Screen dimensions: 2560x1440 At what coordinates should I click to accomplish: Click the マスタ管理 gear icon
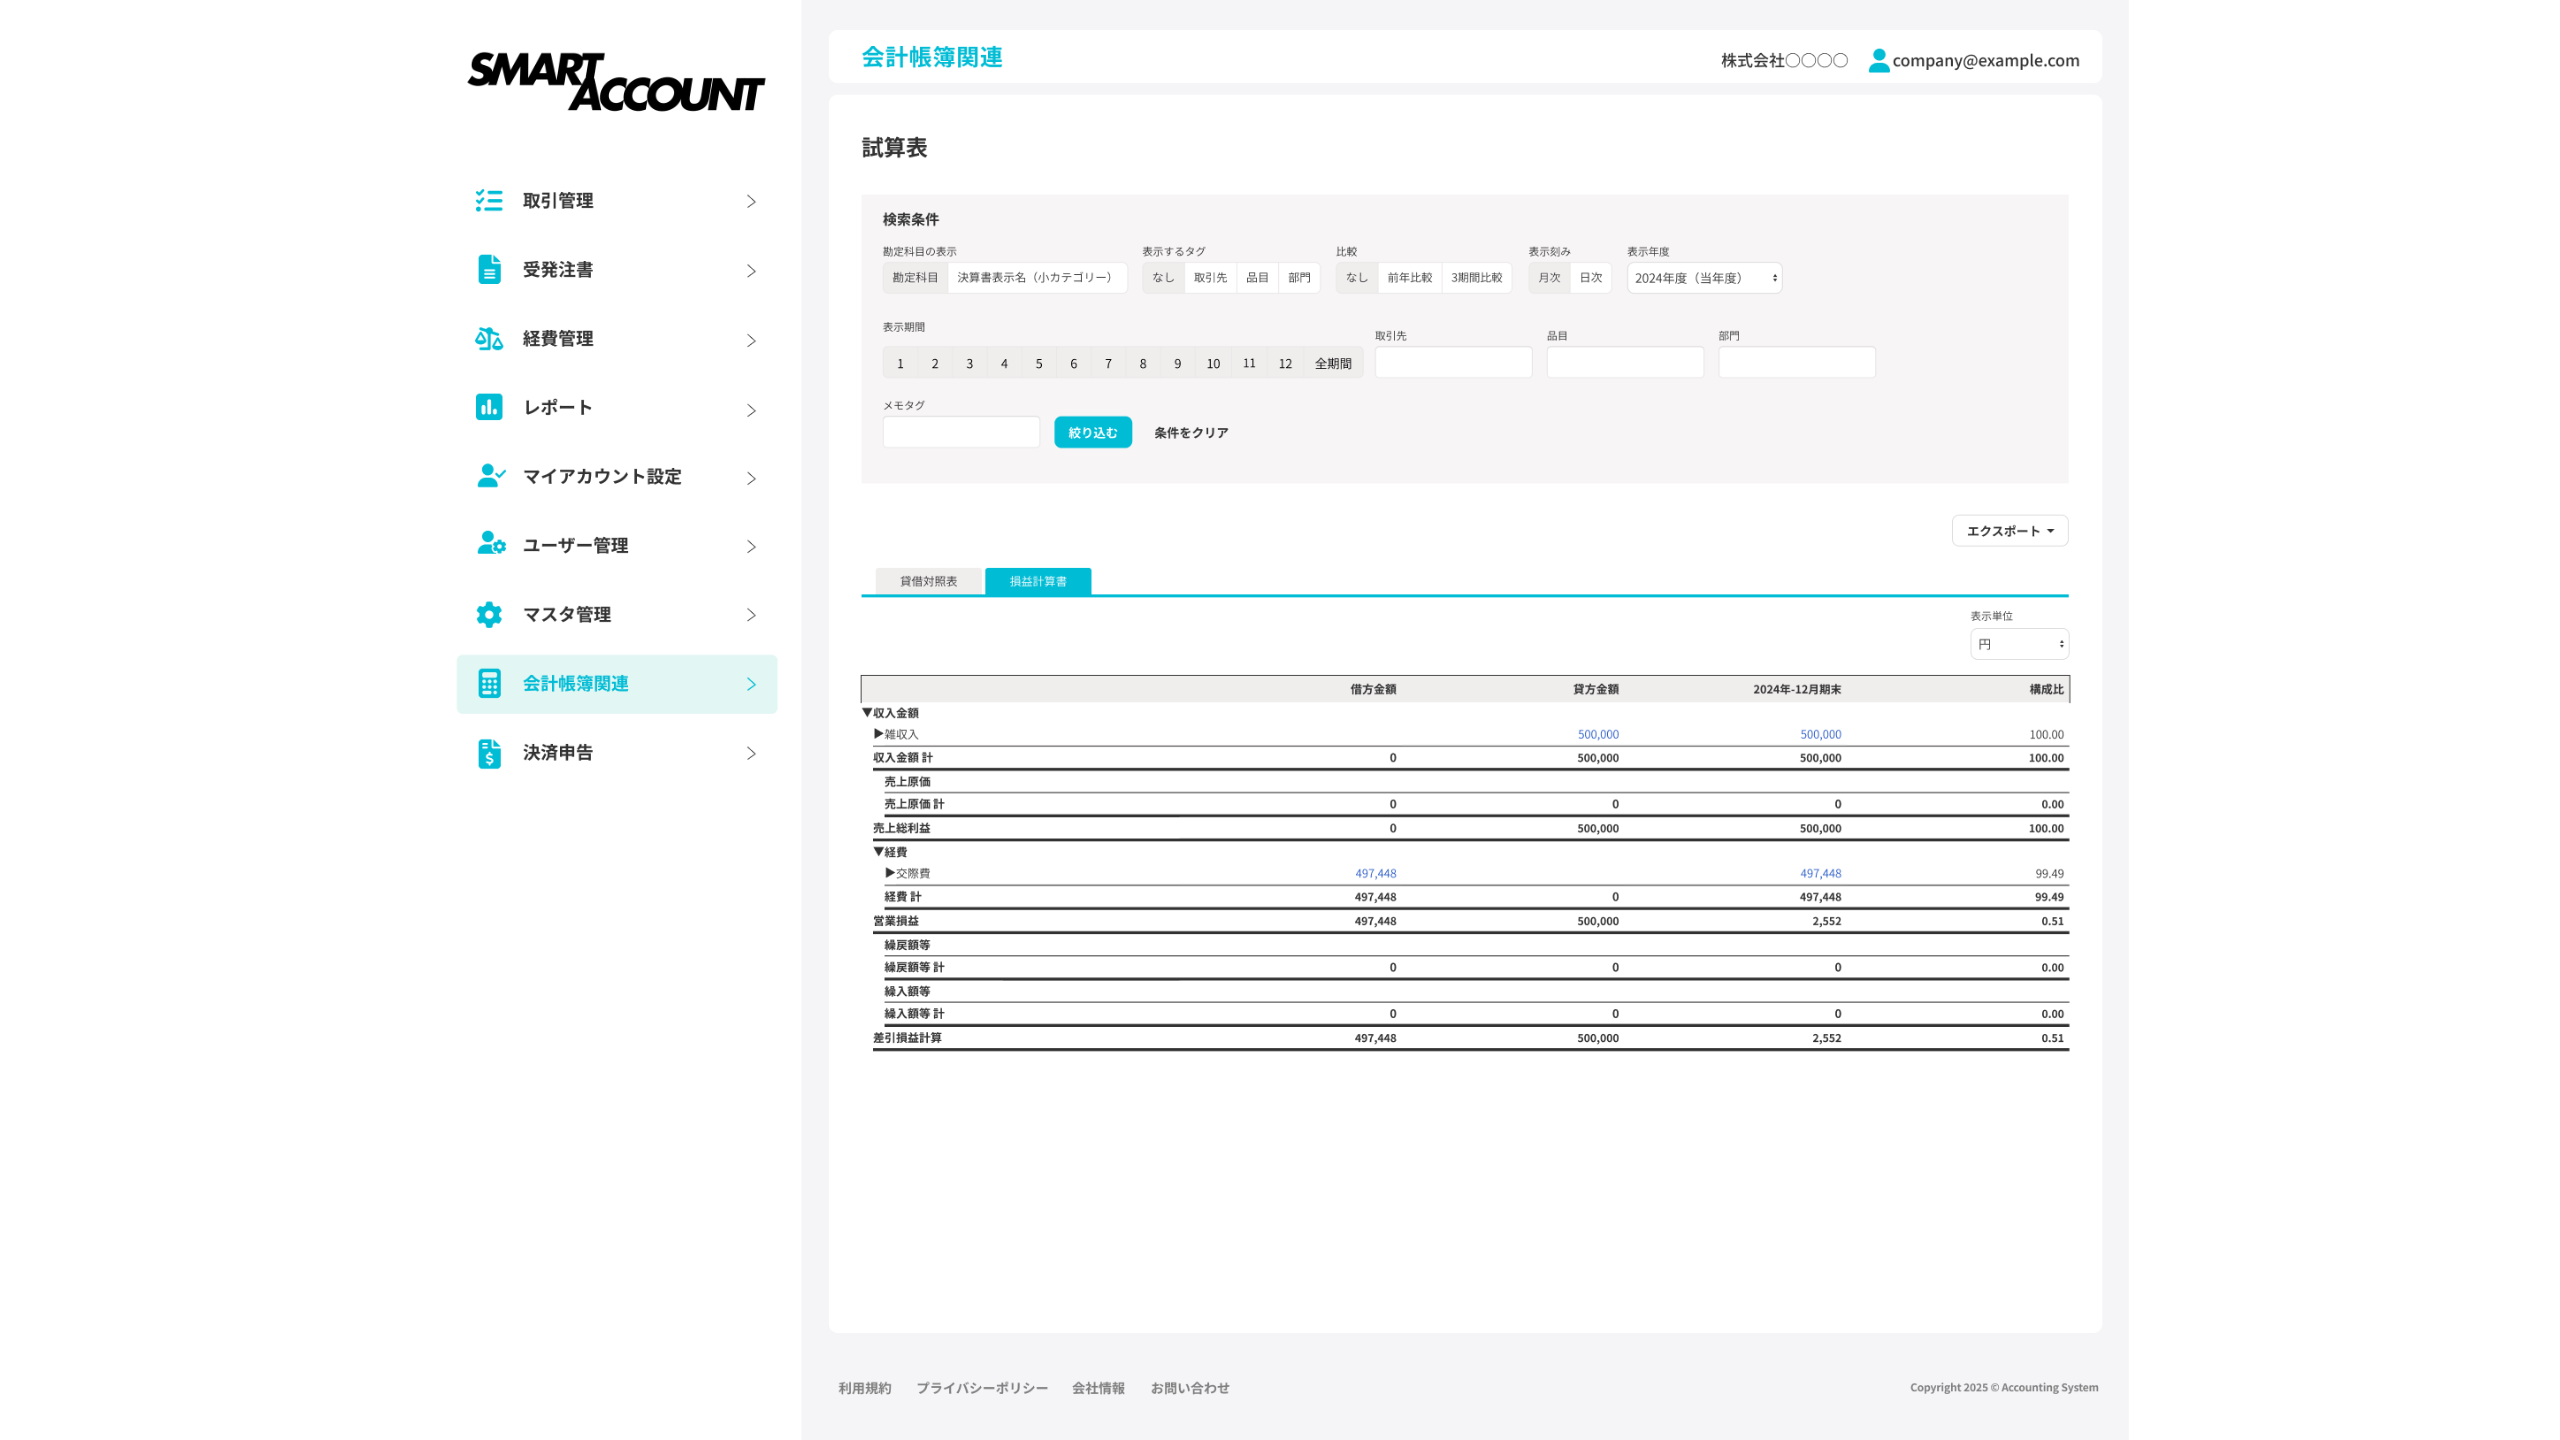[x=489, y=614]
